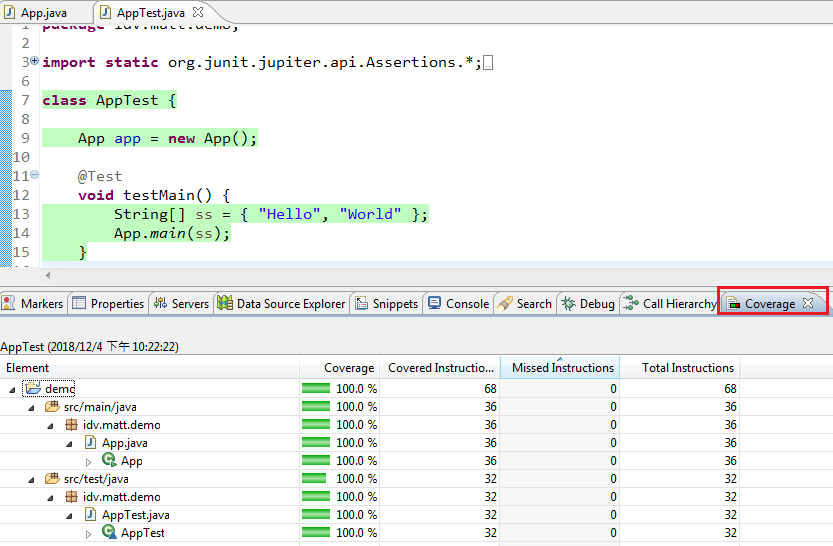
Task: Click the AppTest class icon in coverage tree
Action: coord(109,533)
